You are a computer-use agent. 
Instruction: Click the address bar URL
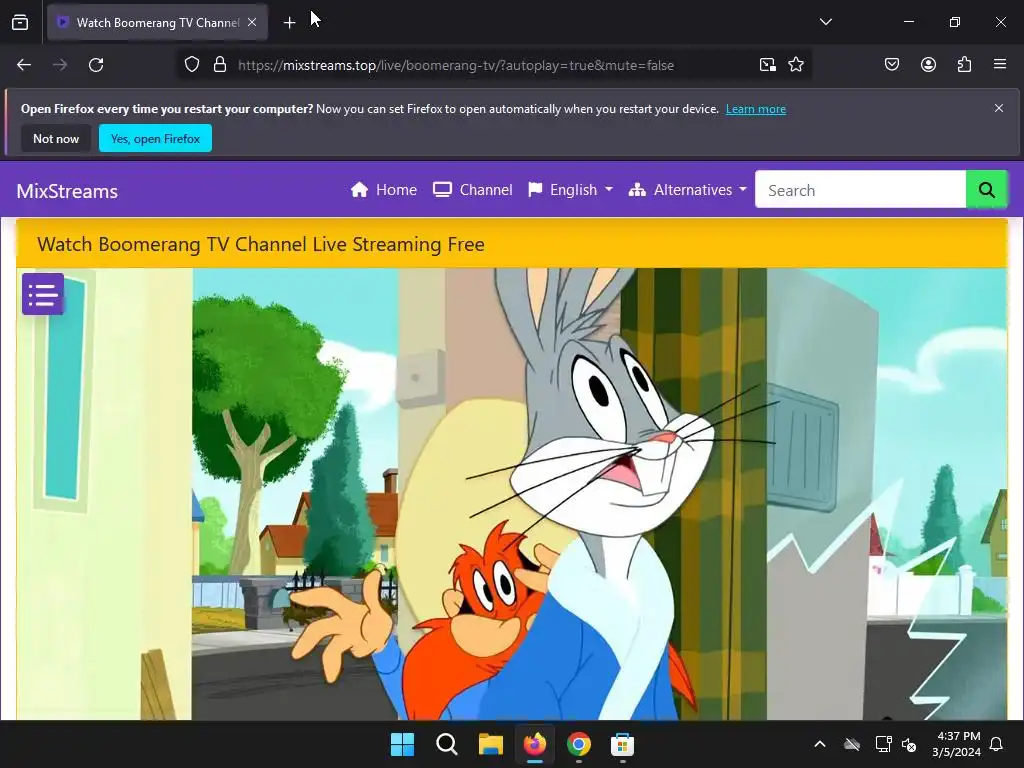pyautogui.click(x=456, y=65)
